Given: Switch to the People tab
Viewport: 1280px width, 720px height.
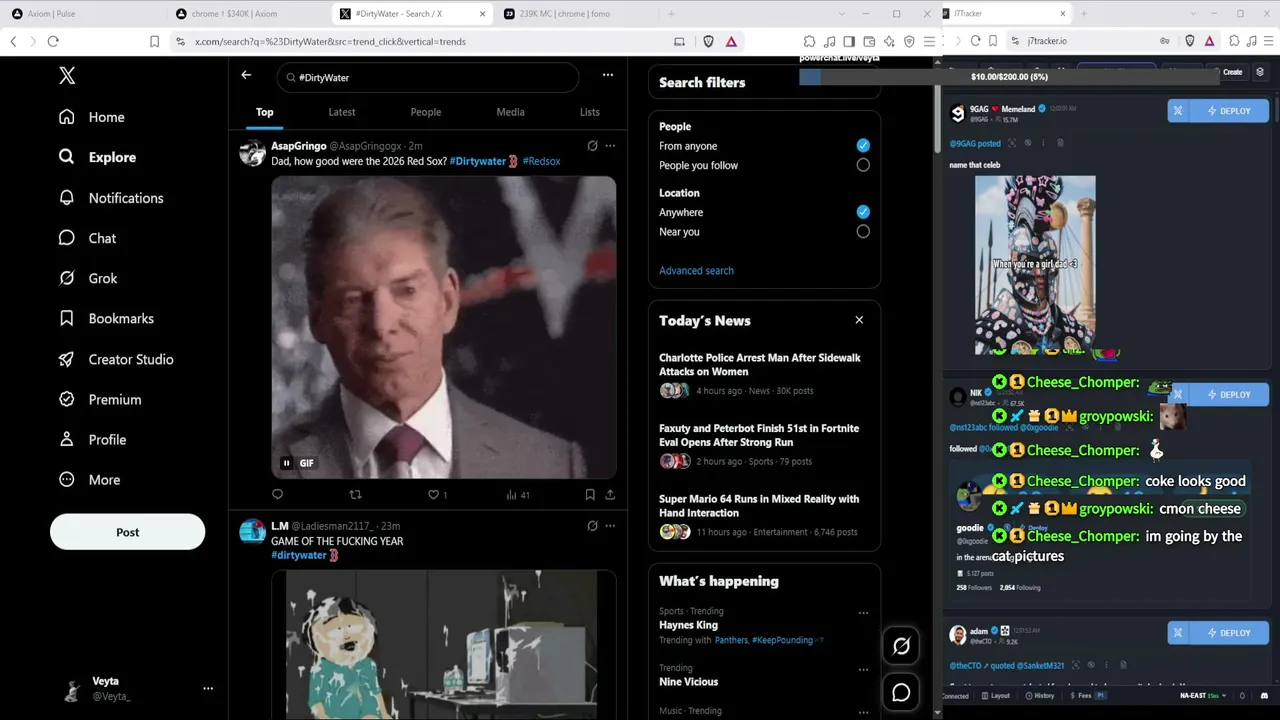Looking at the screenshot, I should click(x=426, y=112).
